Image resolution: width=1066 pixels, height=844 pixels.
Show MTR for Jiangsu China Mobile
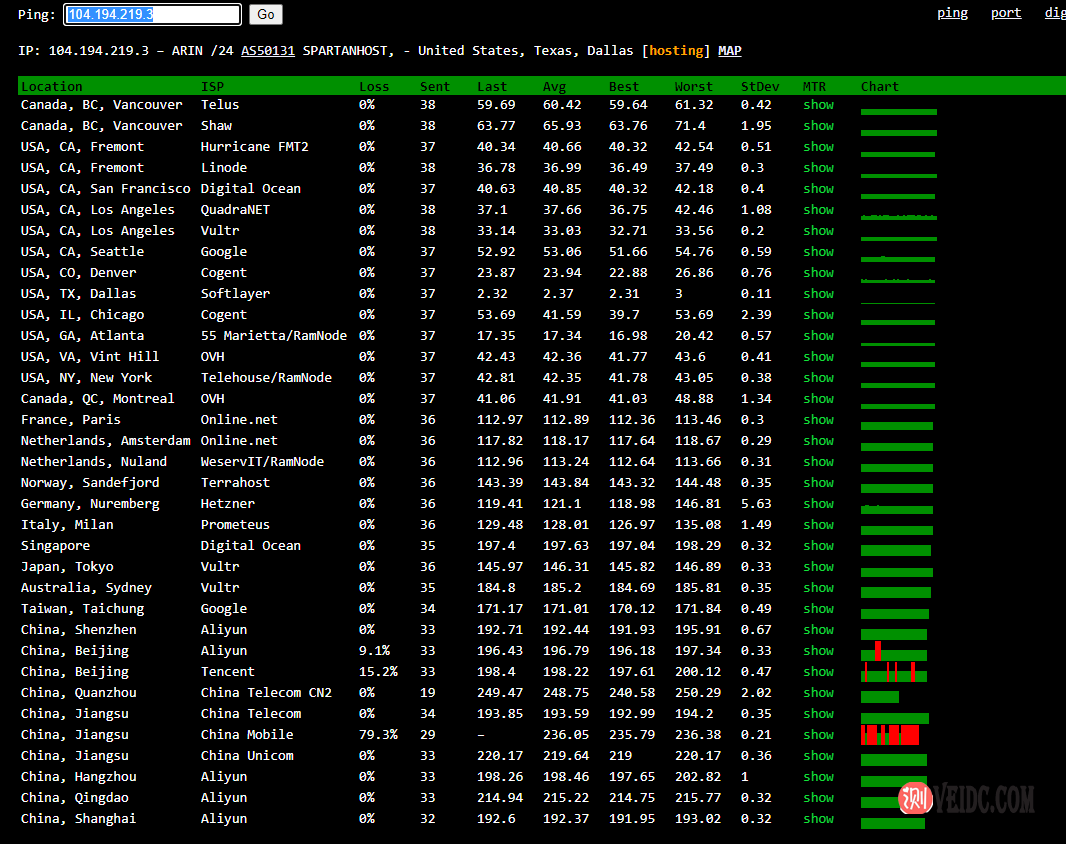pos(818,735)
